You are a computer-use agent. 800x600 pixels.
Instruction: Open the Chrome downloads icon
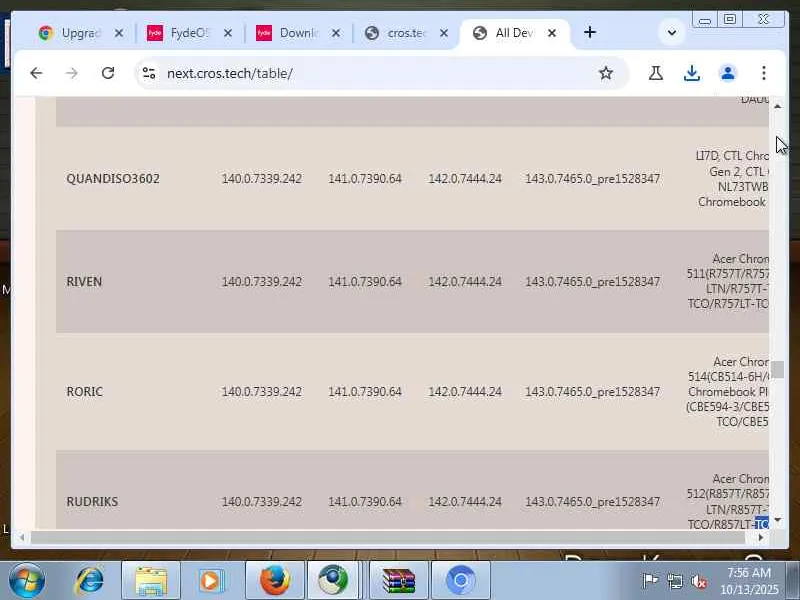pyautogui.click(x=691, y=73)
